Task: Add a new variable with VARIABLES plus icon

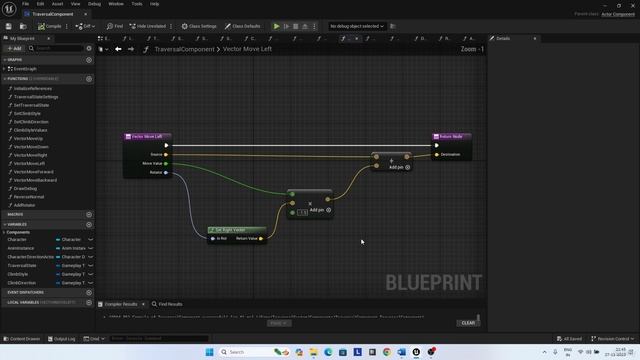Action: pos(89,224)
